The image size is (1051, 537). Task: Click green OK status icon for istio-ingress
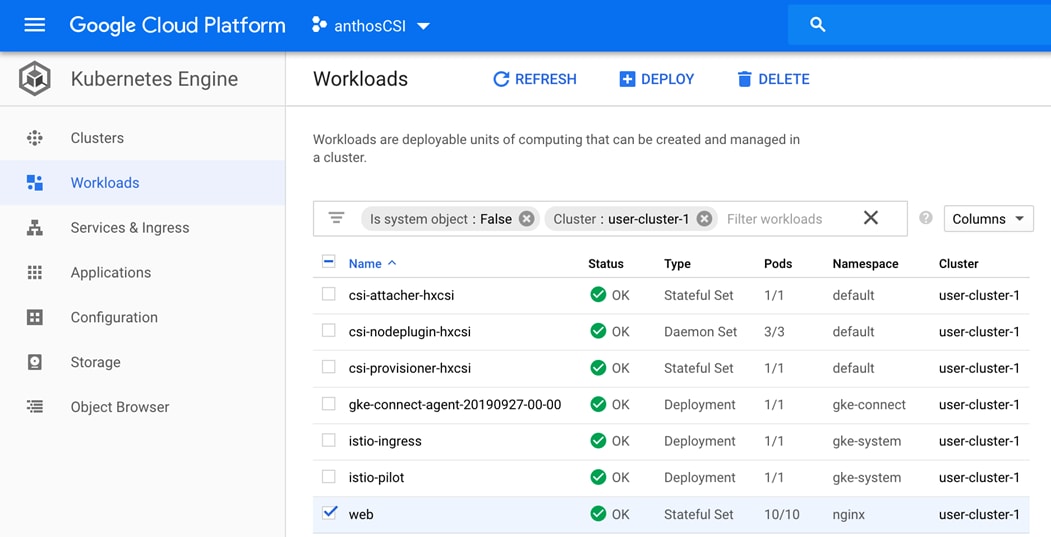(598, 440)
